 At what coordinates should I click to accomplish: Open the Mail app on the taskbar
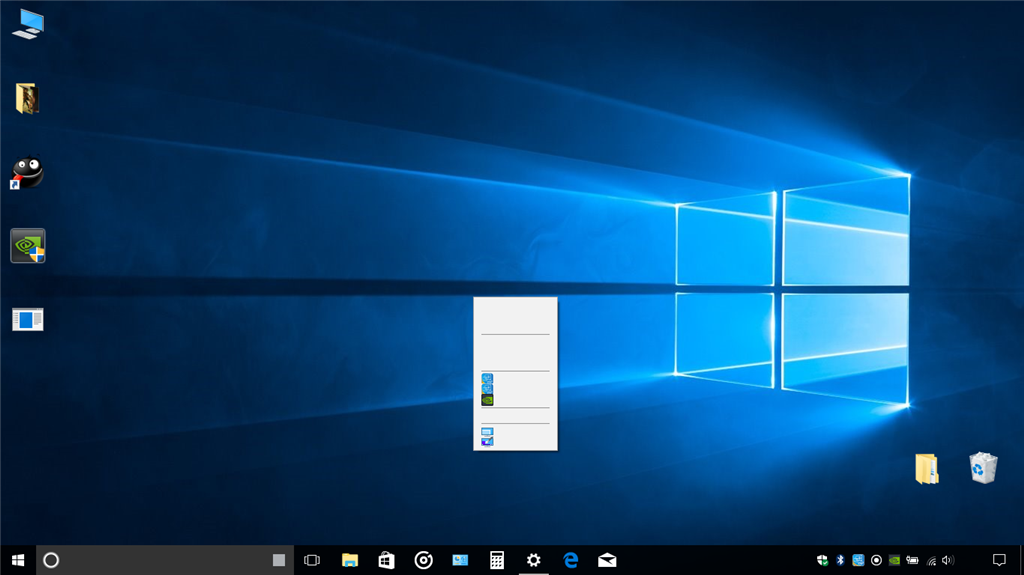pos(607,560)
